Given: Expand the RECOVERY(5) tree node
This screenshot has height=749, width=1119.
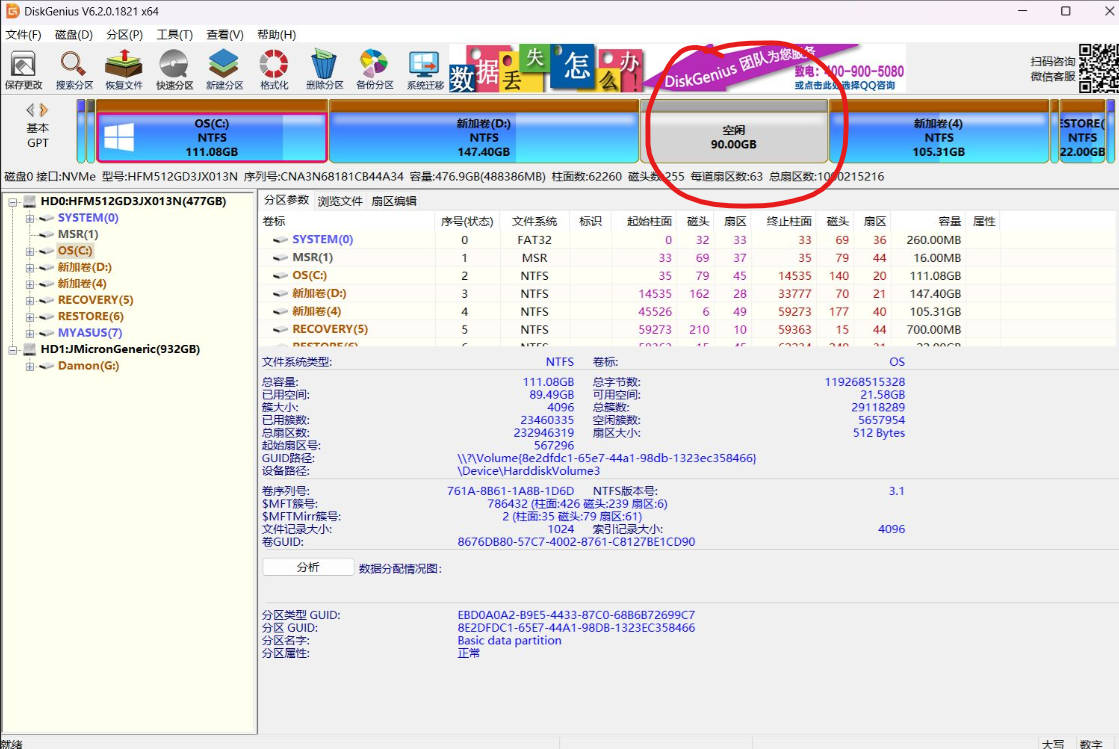Looking at the screenshot, I should (x=30, y=300).
